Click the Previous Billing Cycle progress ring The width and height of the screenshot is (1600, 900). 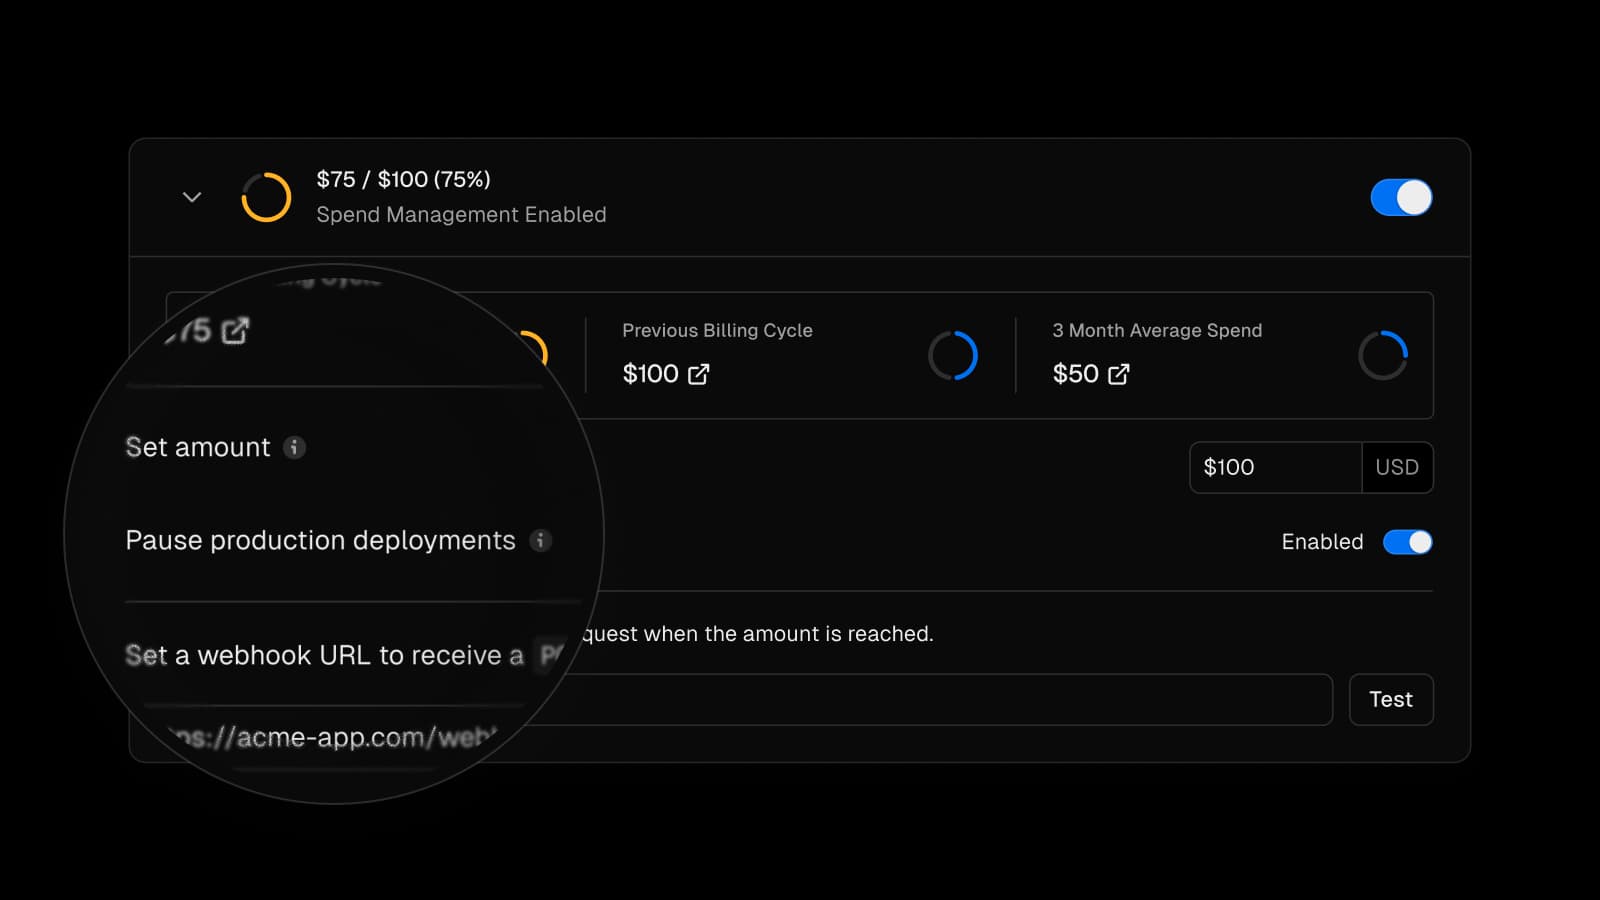pyautogui.click(x=952, y=355)
